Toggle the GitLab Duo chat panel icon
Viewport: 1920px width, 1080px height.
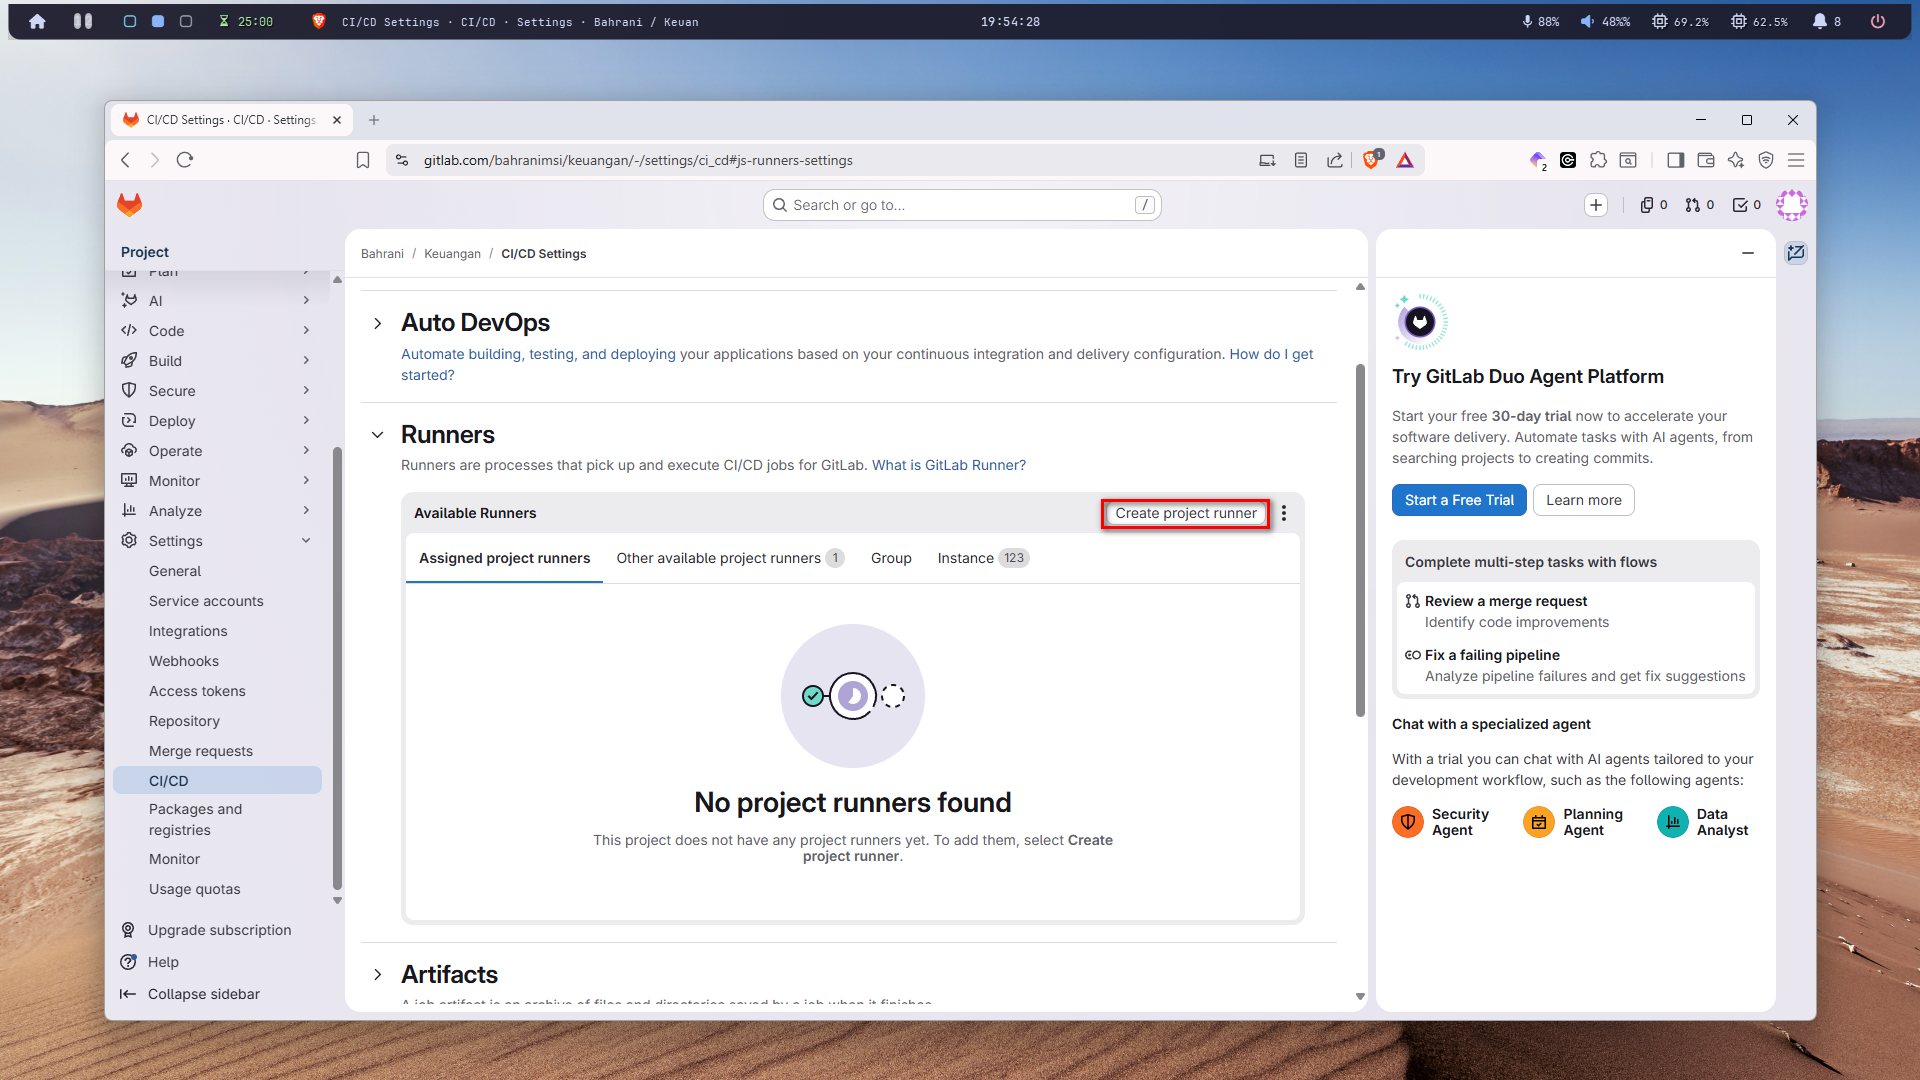click(1796, 253)
